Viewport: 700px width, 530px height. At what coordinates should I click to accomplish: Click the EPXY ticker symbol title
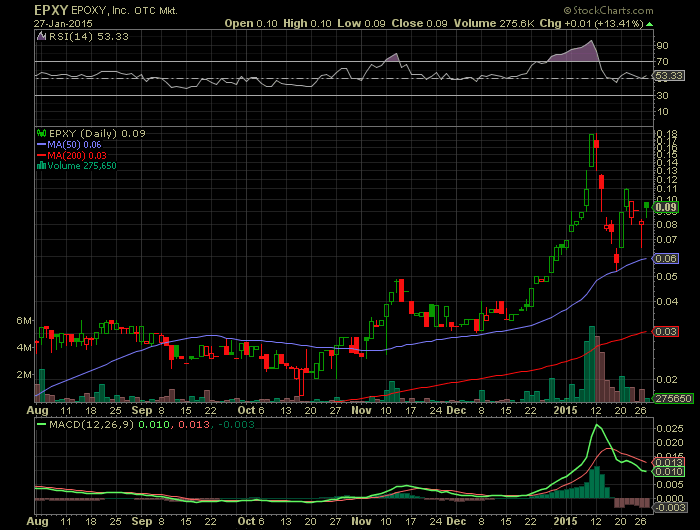point(51,10)
